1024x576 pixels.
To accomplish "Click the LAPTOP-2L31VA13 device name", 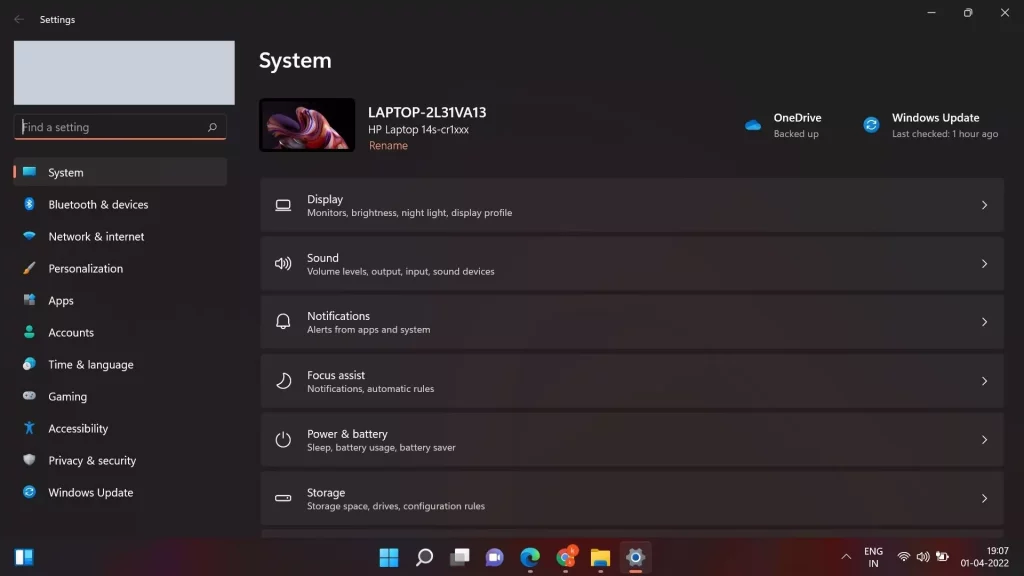I will (x=427, y=112).
